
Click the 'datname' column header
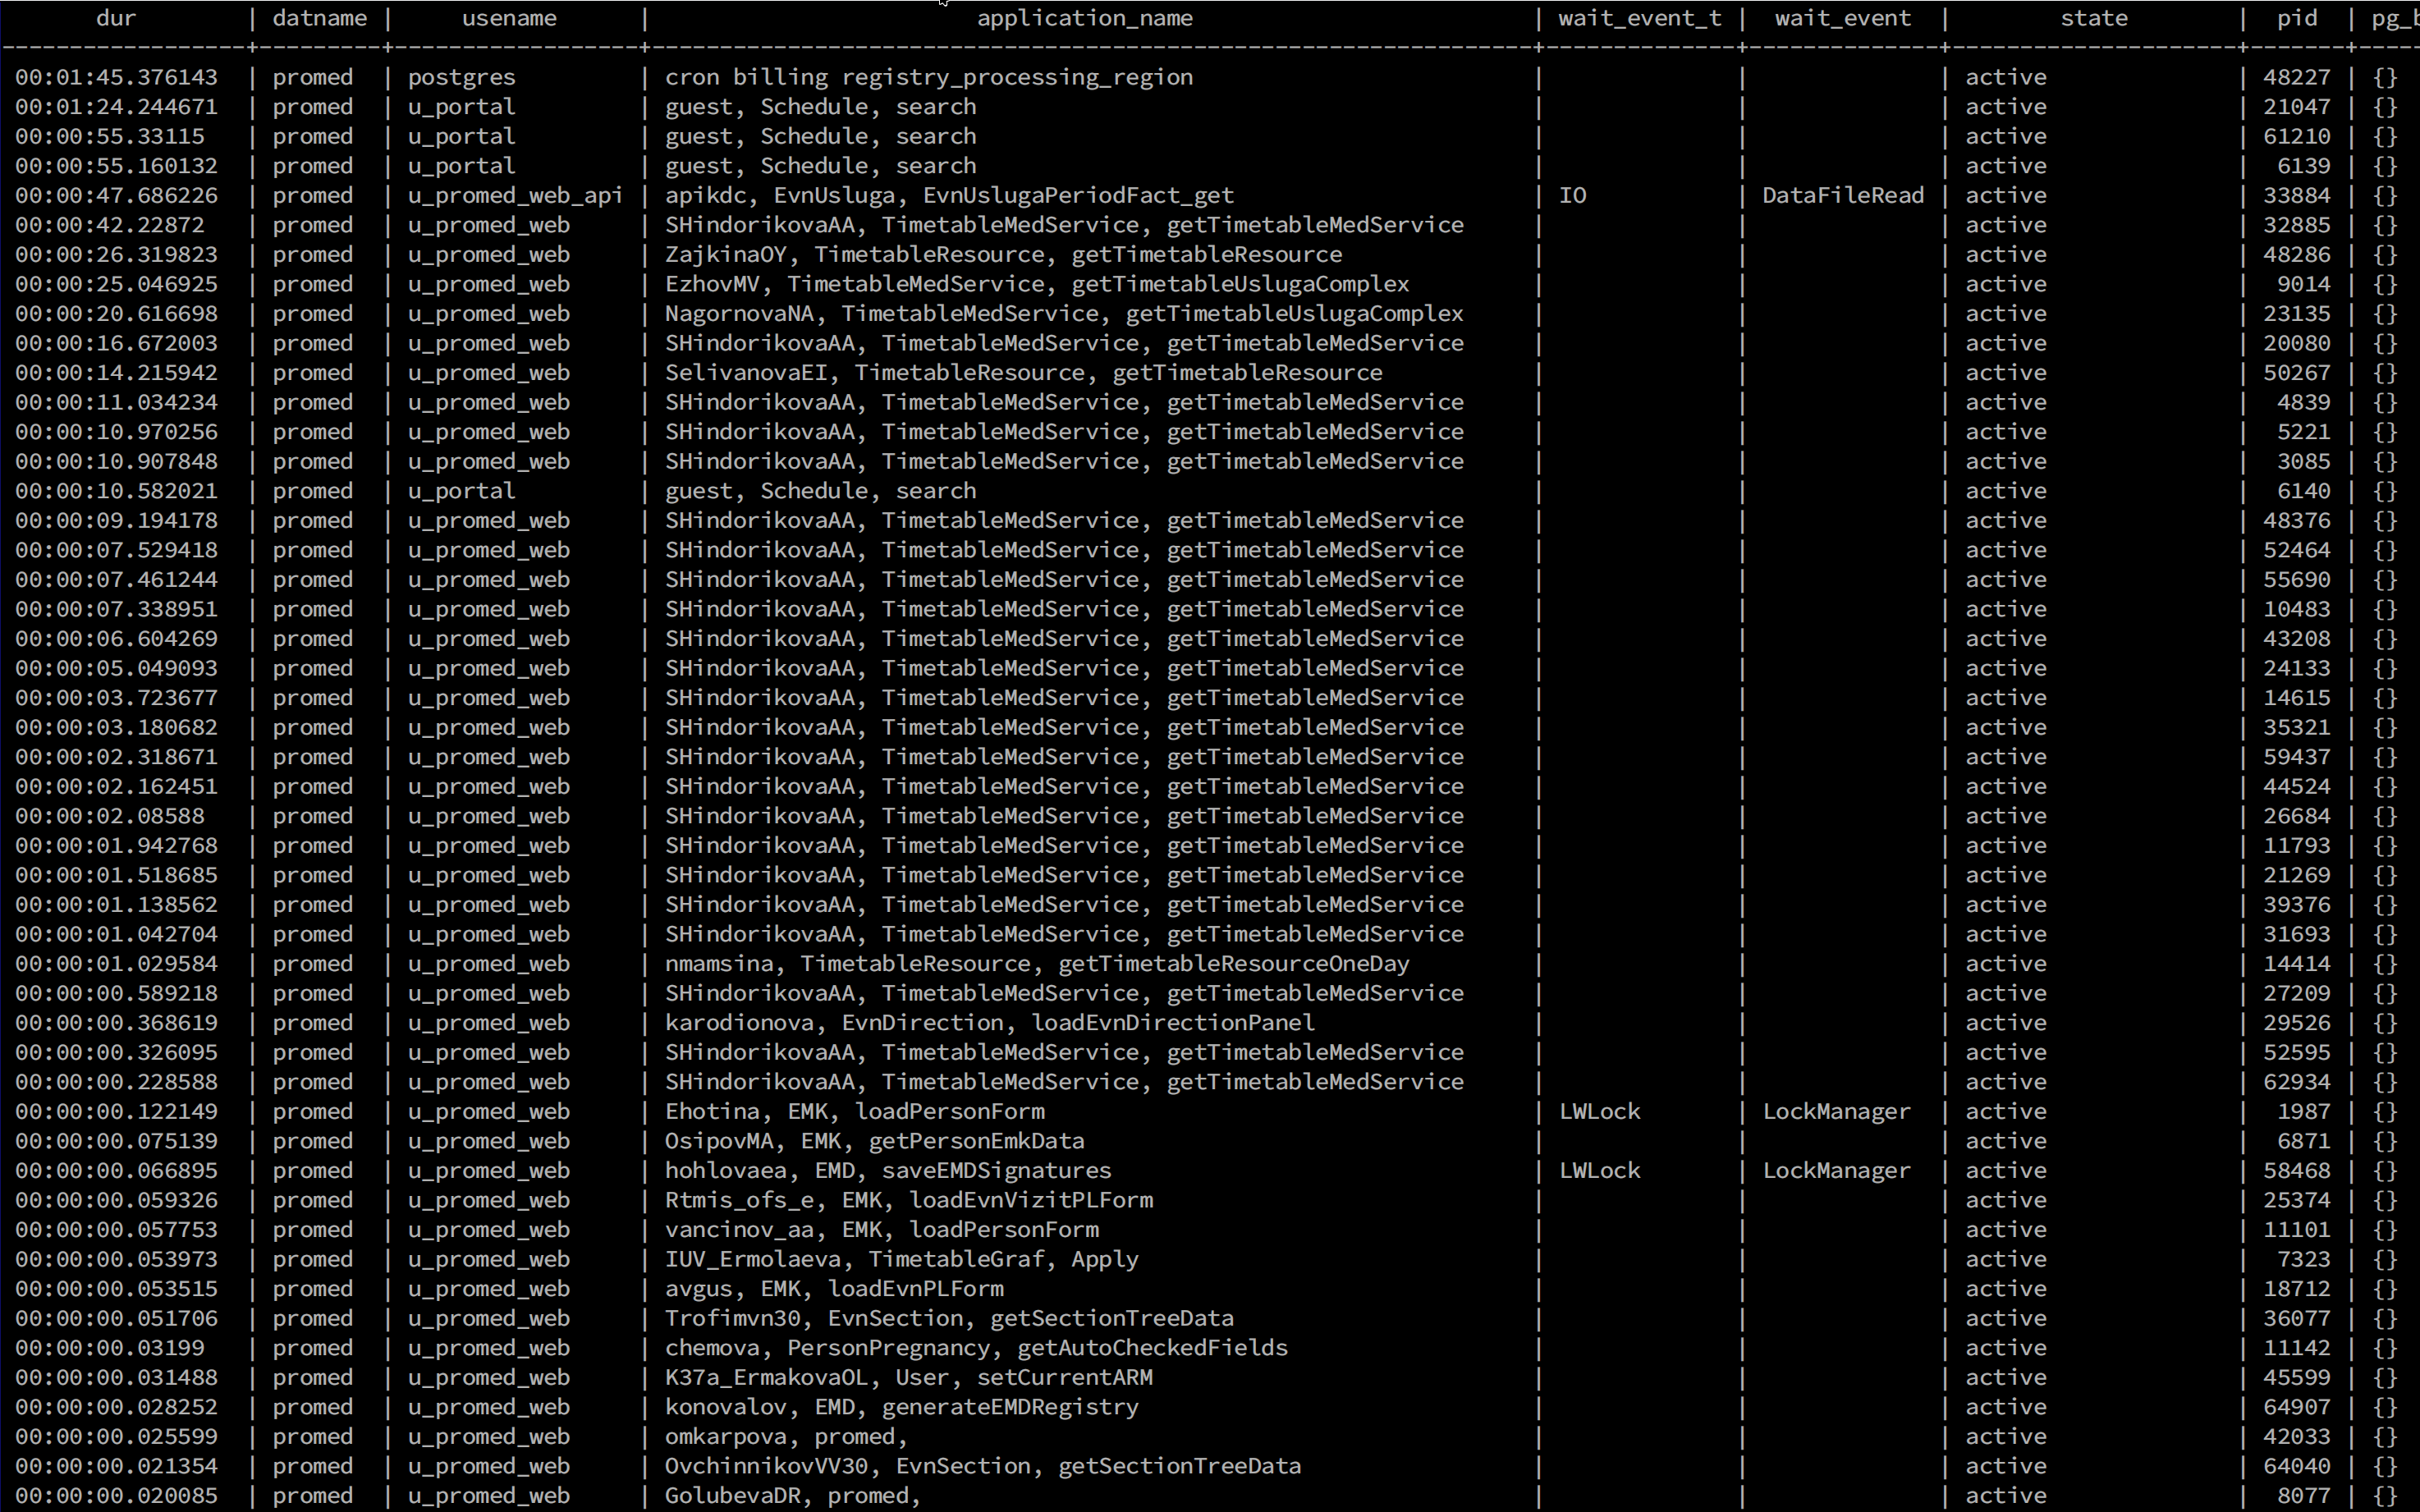[319, 18]
